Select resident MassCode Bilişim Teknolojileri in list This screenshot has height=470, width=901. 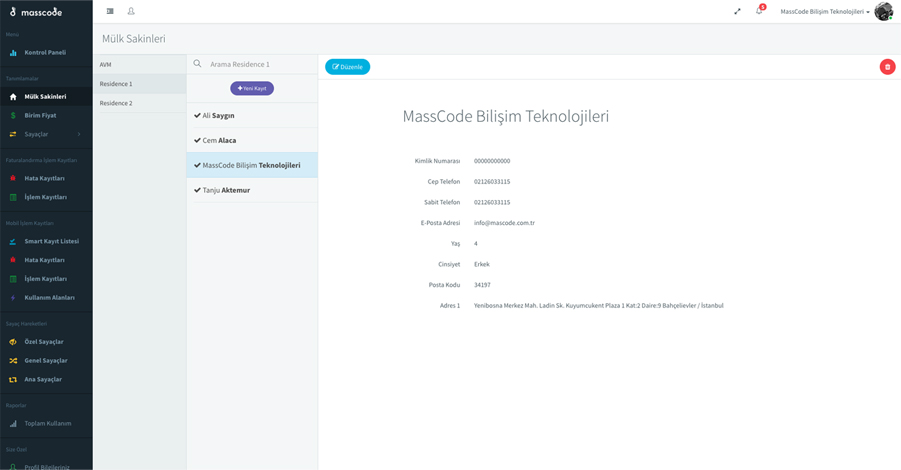point(252,165)
